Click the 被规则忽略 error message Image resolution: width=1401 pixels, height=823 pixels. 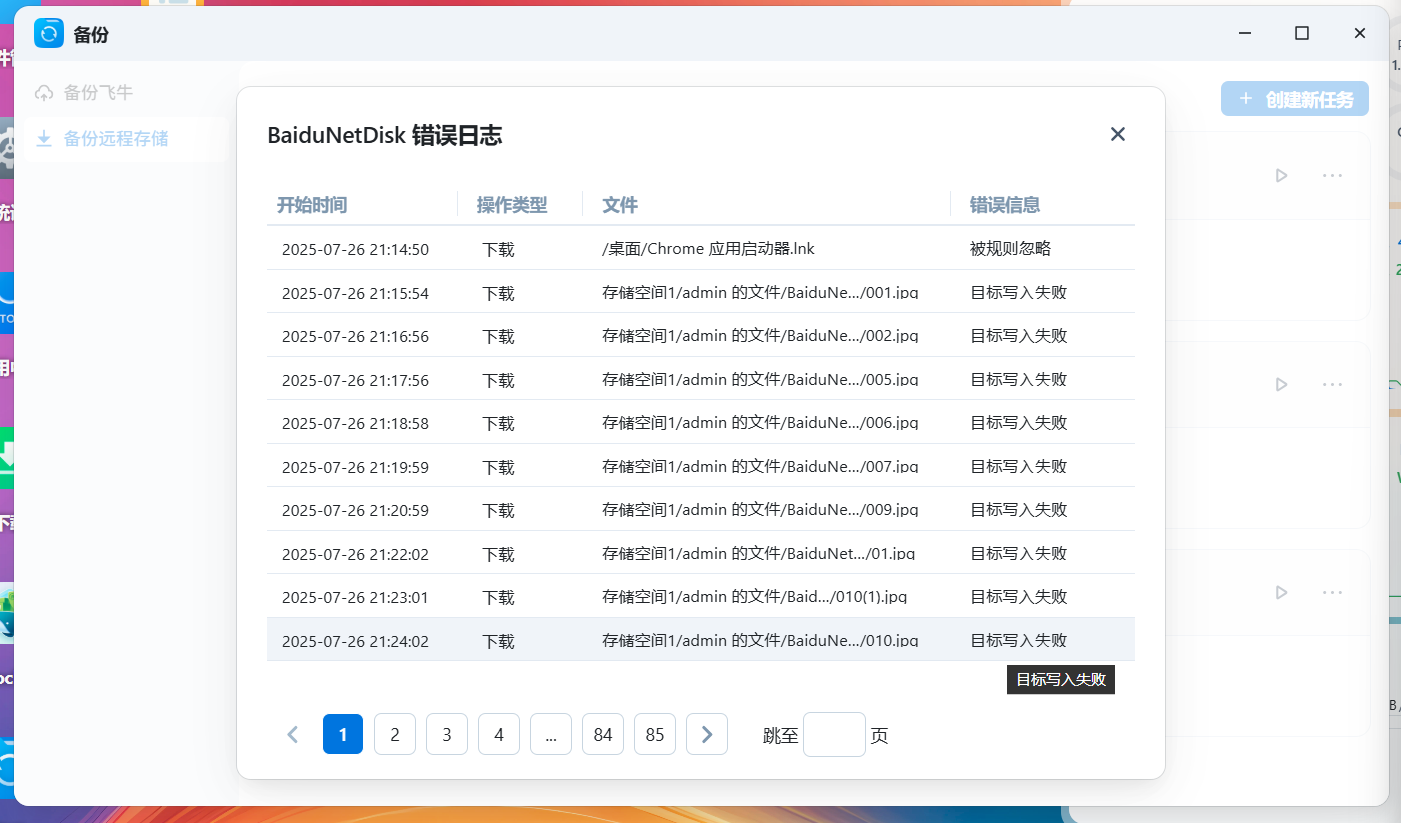[x=1010, y=249]
